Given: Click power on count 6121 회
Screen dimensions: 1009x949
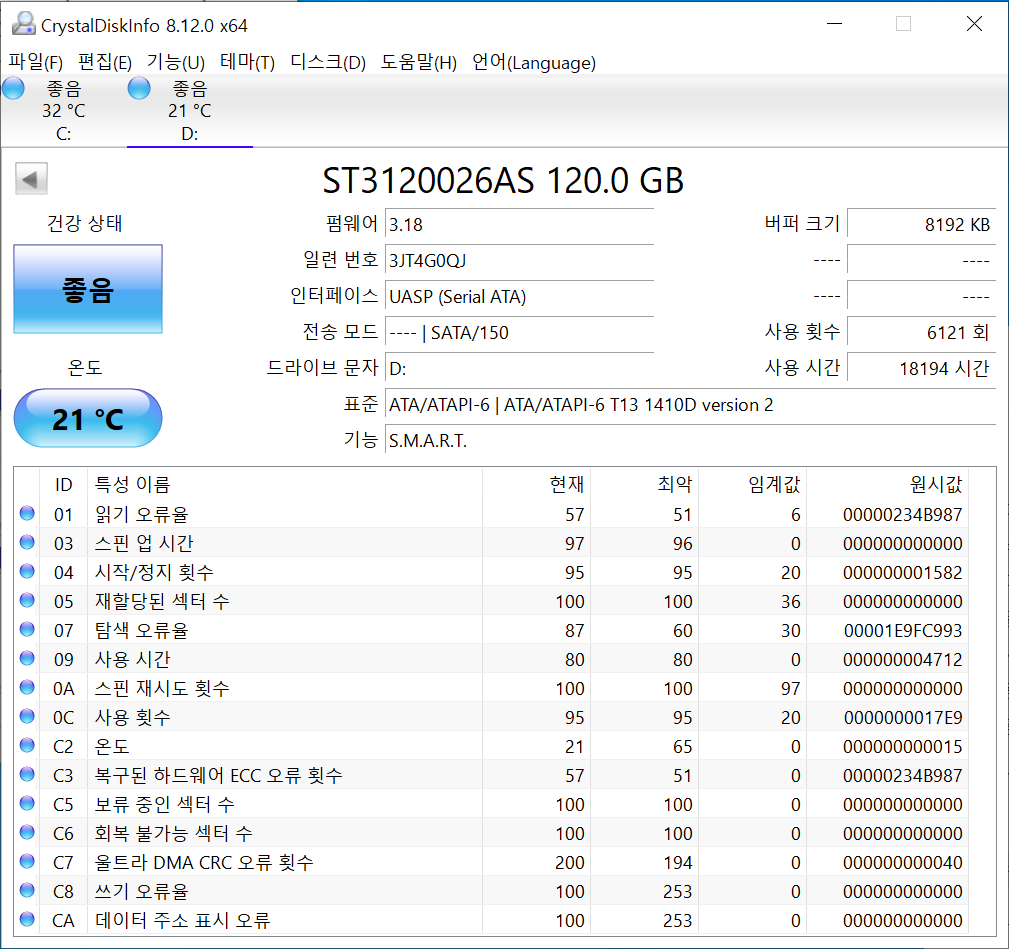Looking at the screenshot, I should point(921,333).
